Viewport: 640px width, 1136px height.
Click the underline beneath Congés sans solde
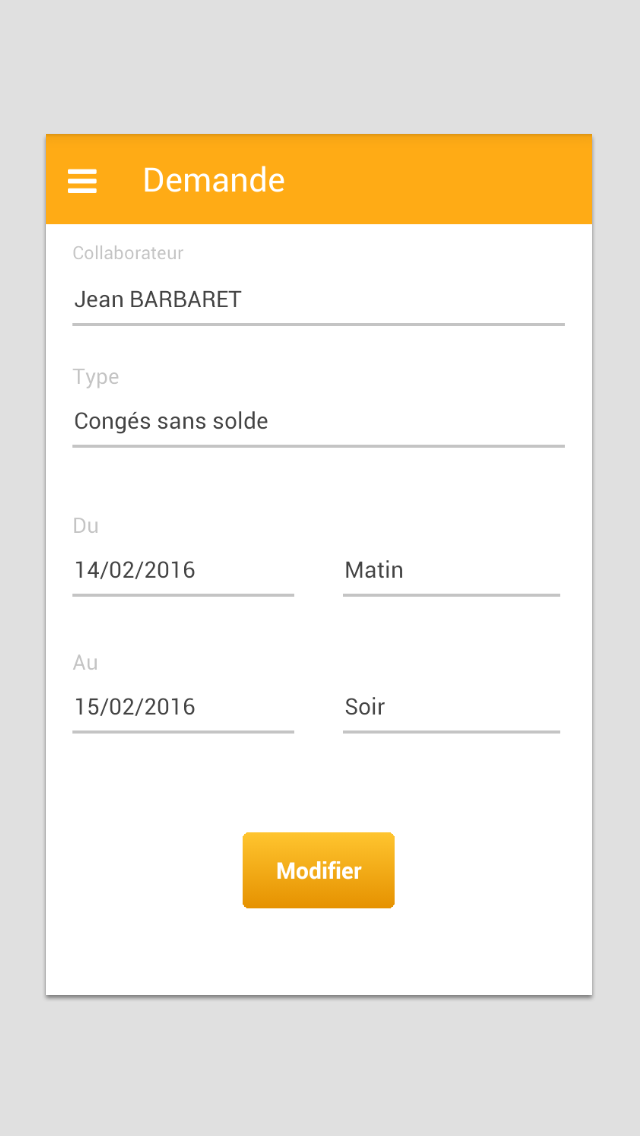click(318, 446)
